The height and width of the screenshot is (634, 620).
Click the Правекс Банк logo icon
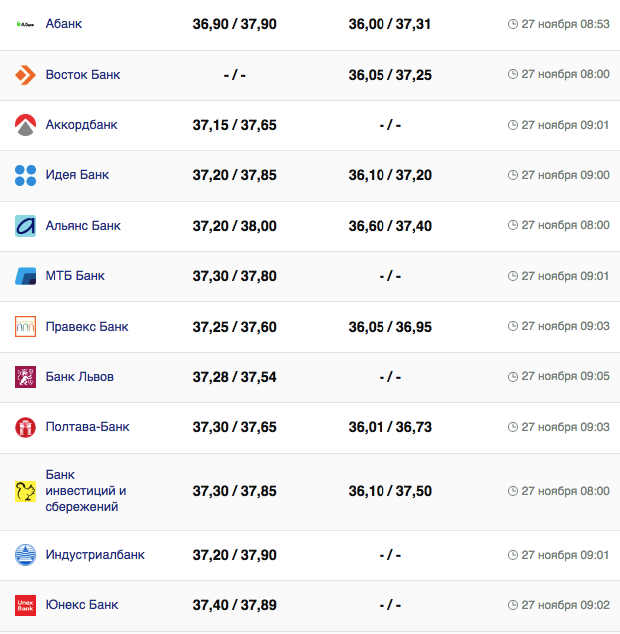(26, 327)
